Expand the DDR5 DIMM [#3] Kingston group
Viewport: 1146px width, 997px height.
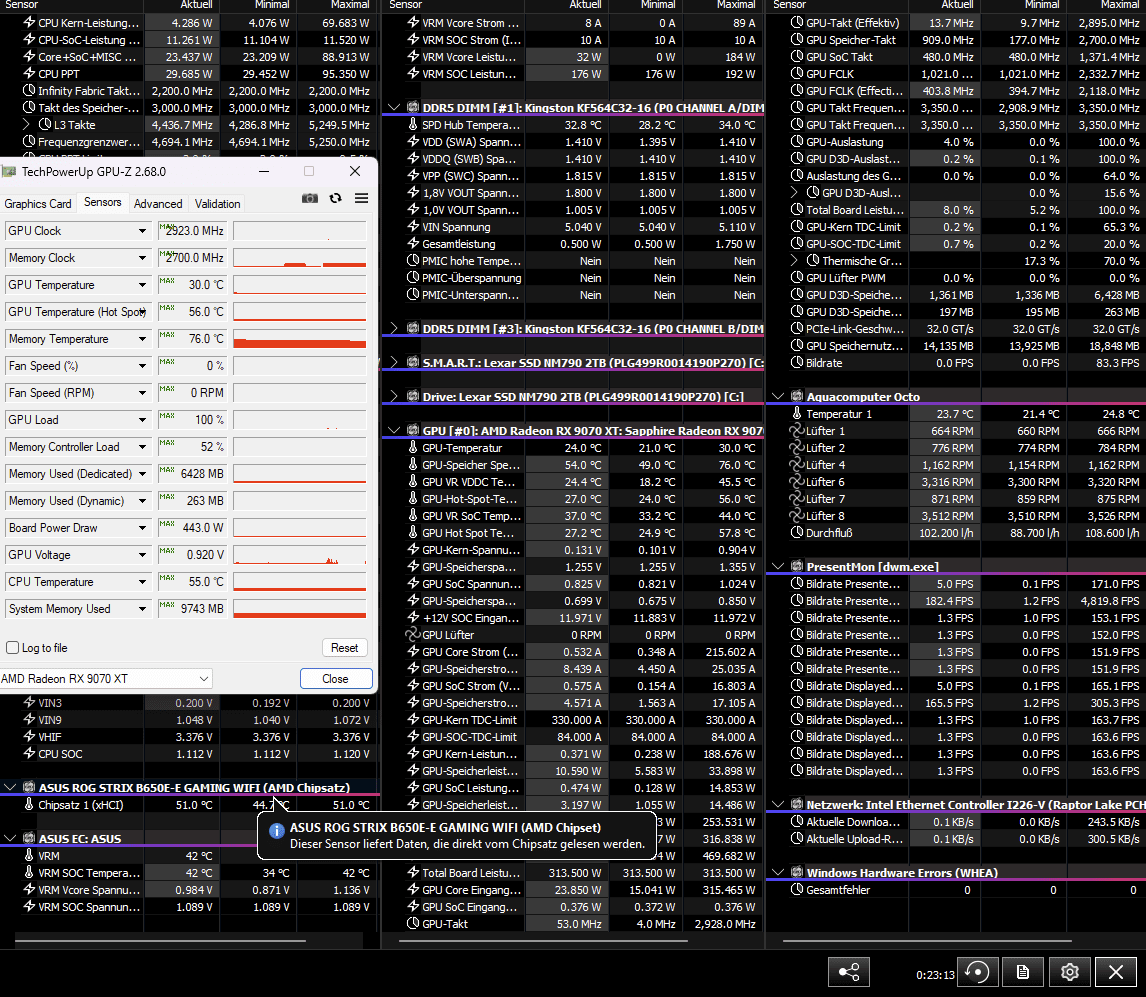click(x=394, y=328)
